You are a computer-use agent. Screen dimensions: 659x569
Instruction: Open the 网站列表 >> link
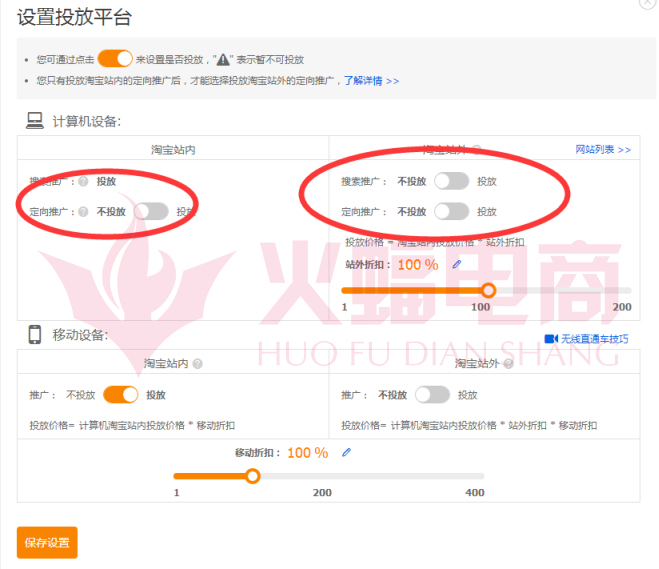point(603,150)
